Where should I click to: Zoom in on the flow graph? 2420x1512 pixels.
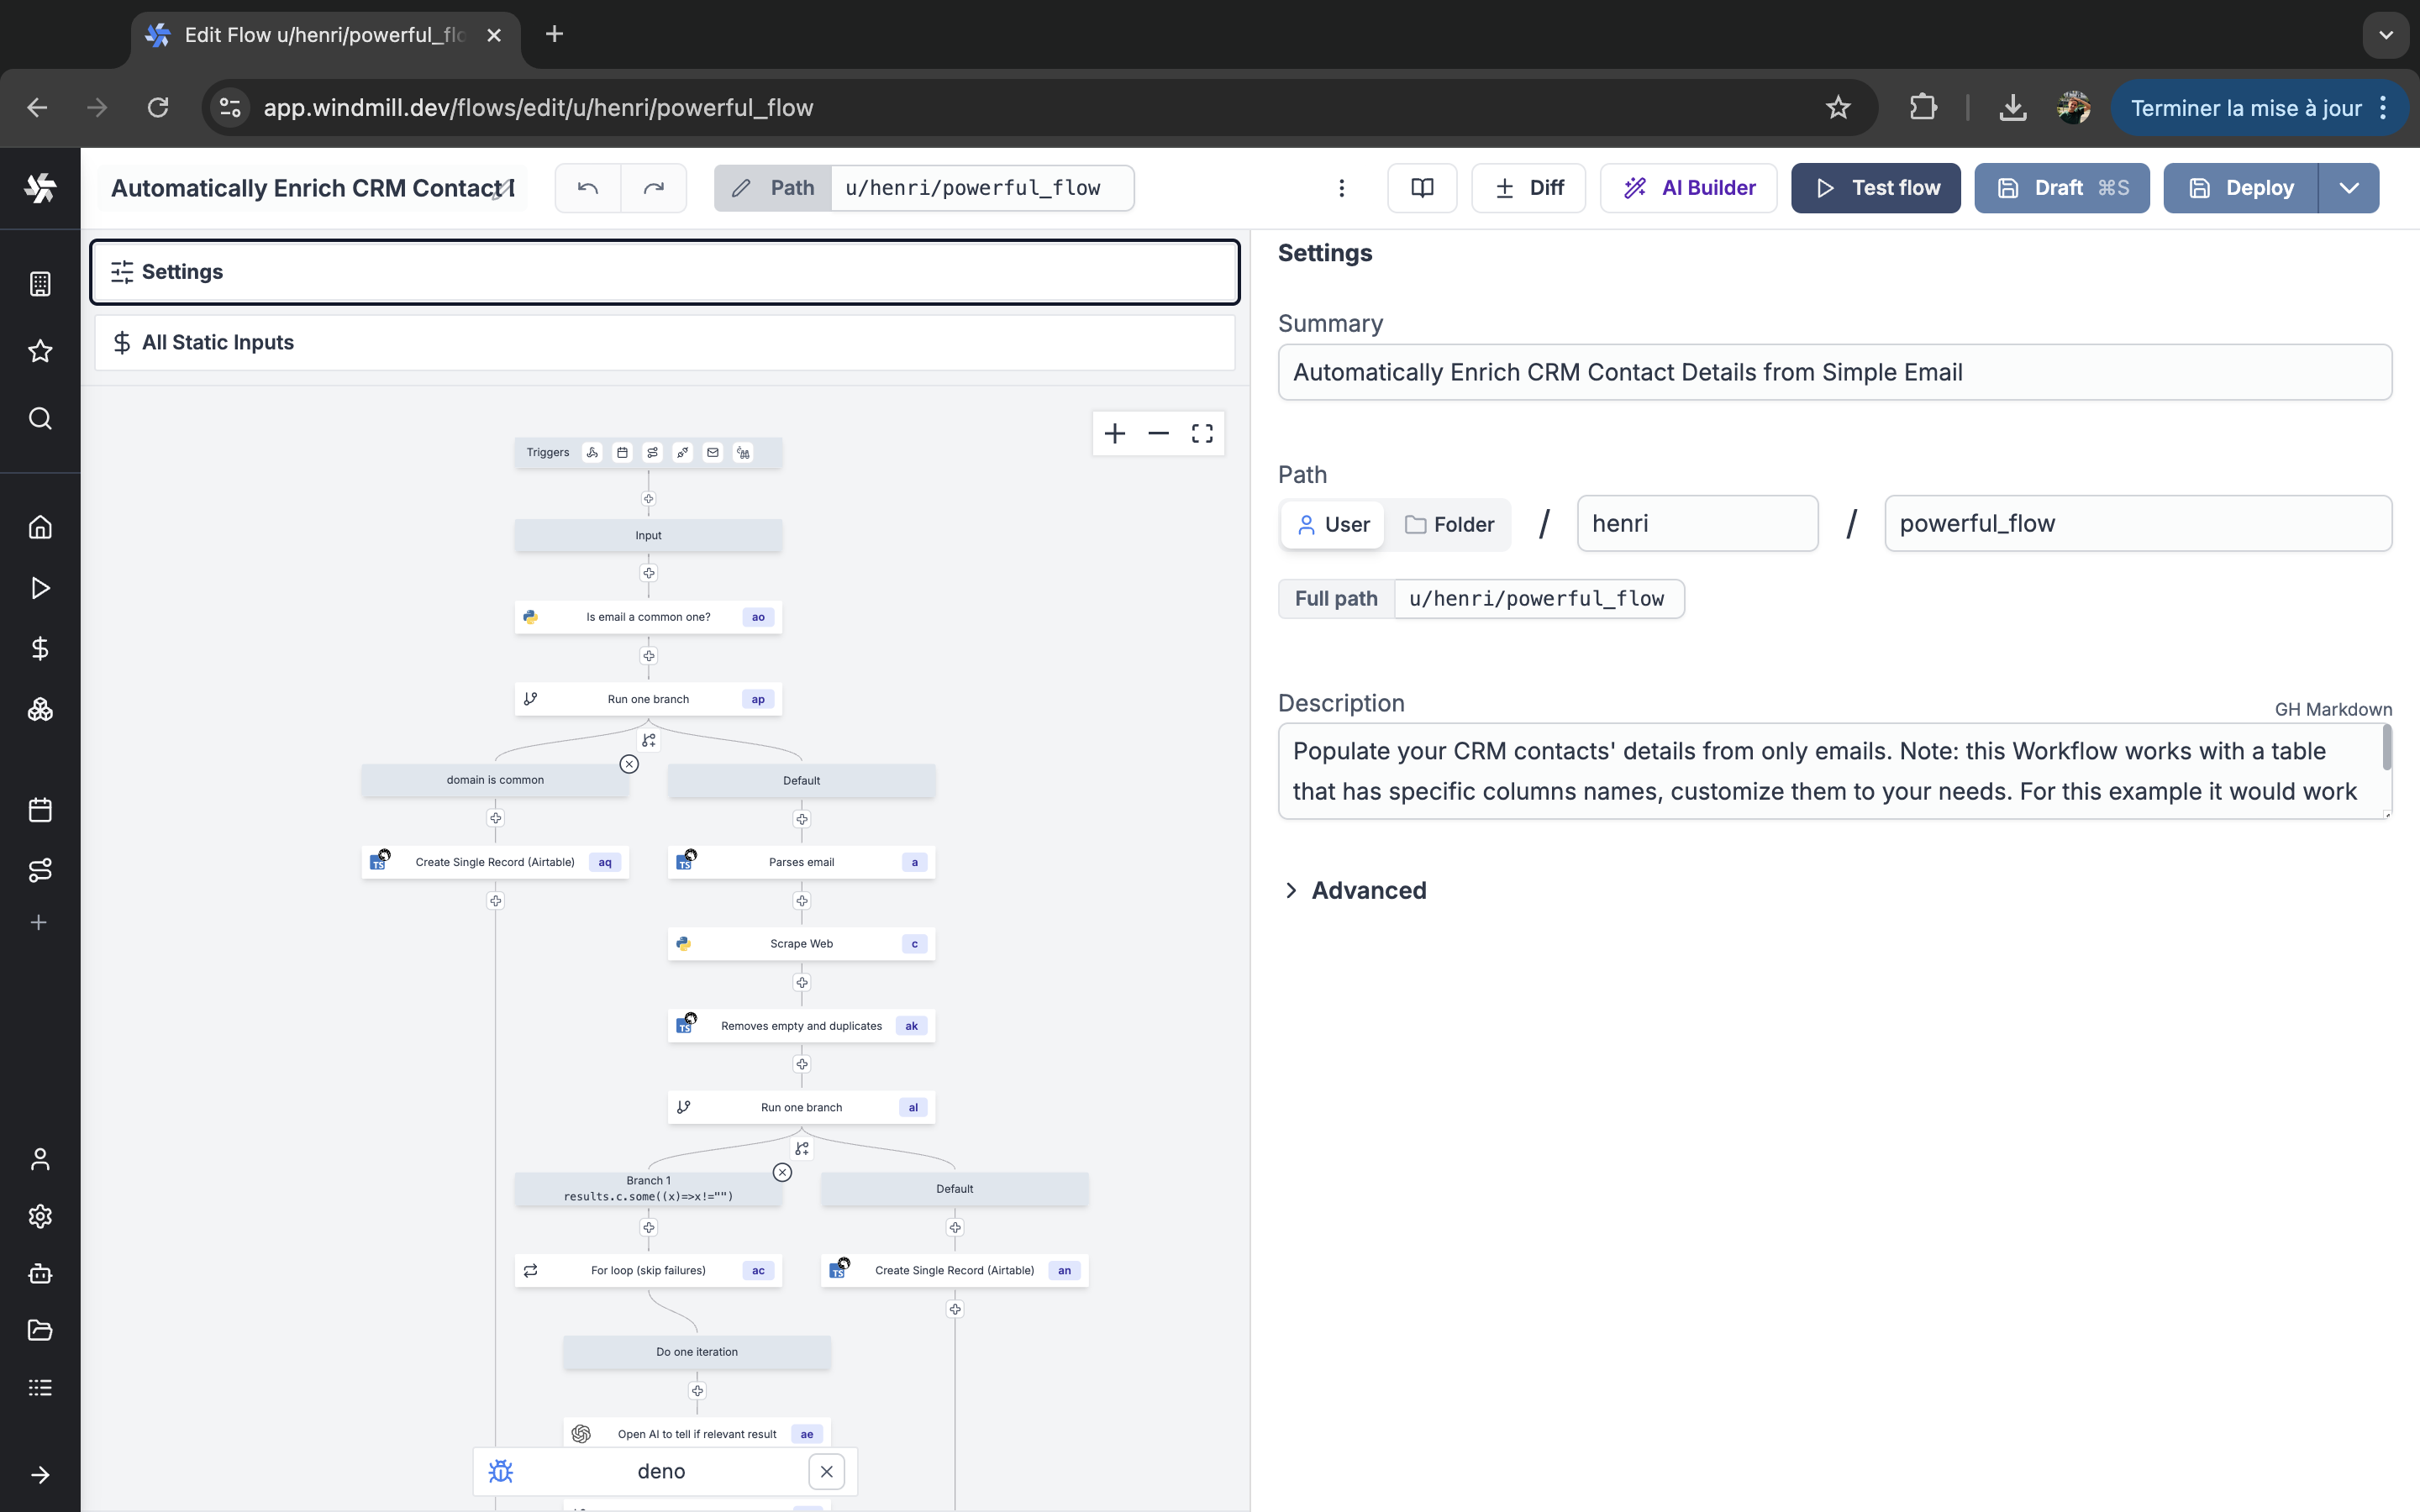(x=1115, y=433)
